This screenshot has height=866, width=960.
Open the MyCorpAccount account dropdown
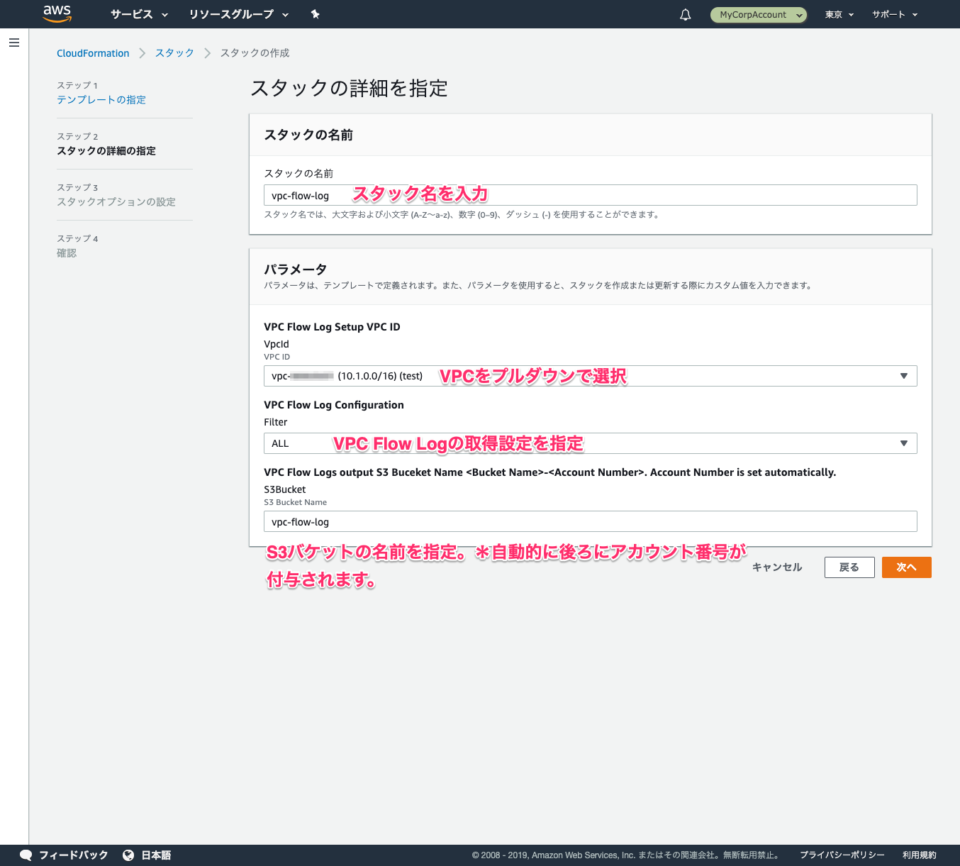(x=758, y=14)
